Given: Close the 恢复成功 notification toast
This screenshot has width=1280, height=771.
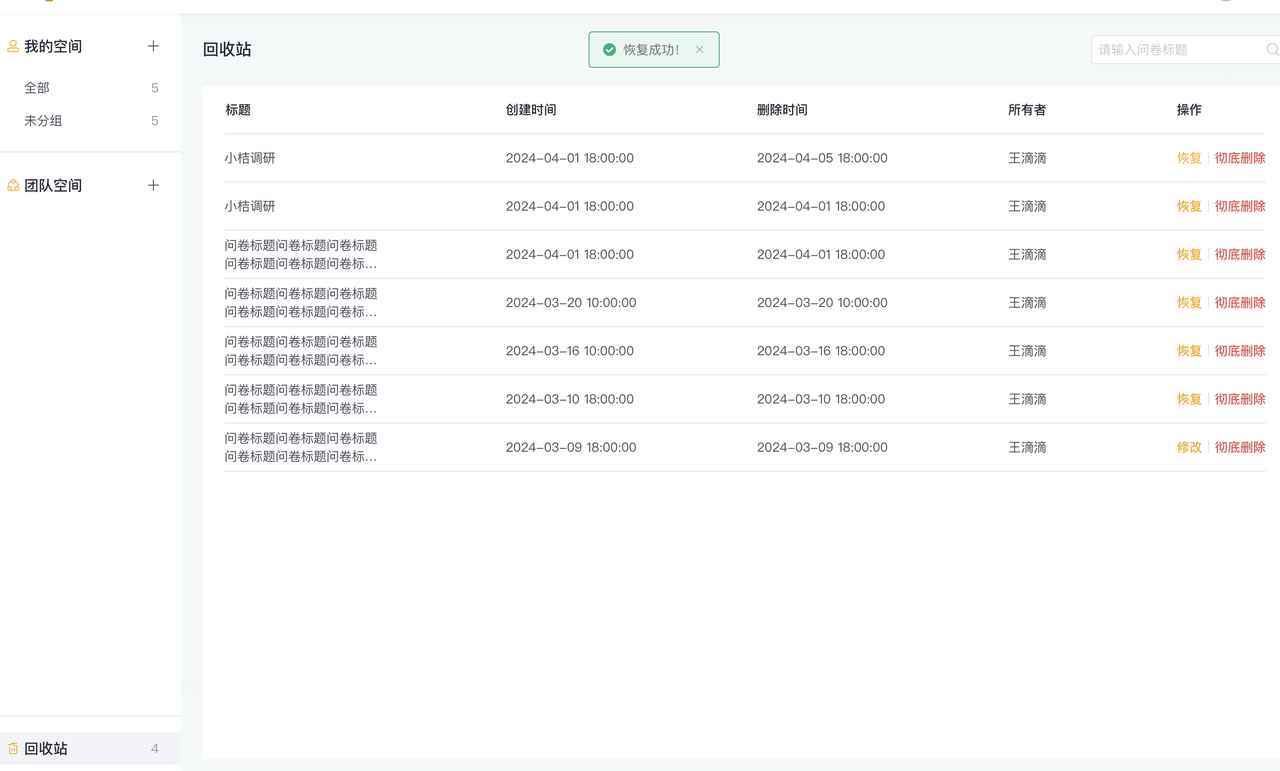Looking at the screenshot, I should 699,49.
